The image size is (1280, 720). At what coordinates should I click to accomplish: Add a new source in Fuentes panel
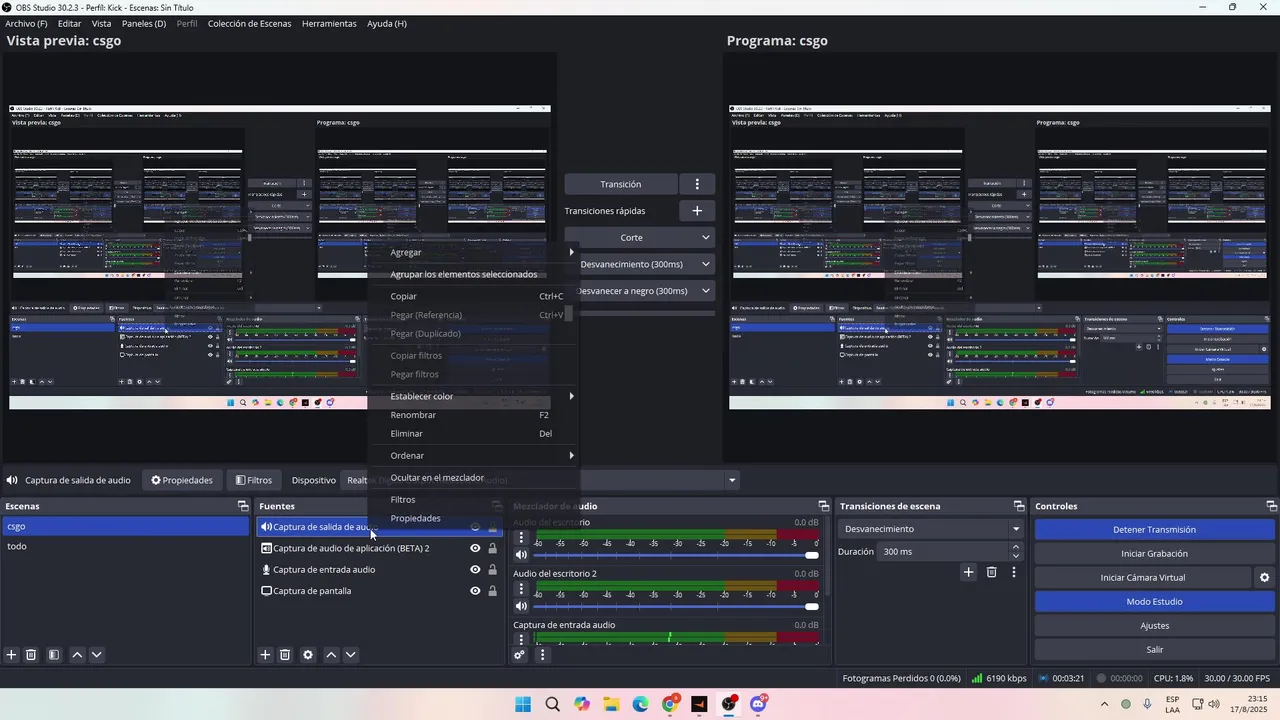click(265, 655)
